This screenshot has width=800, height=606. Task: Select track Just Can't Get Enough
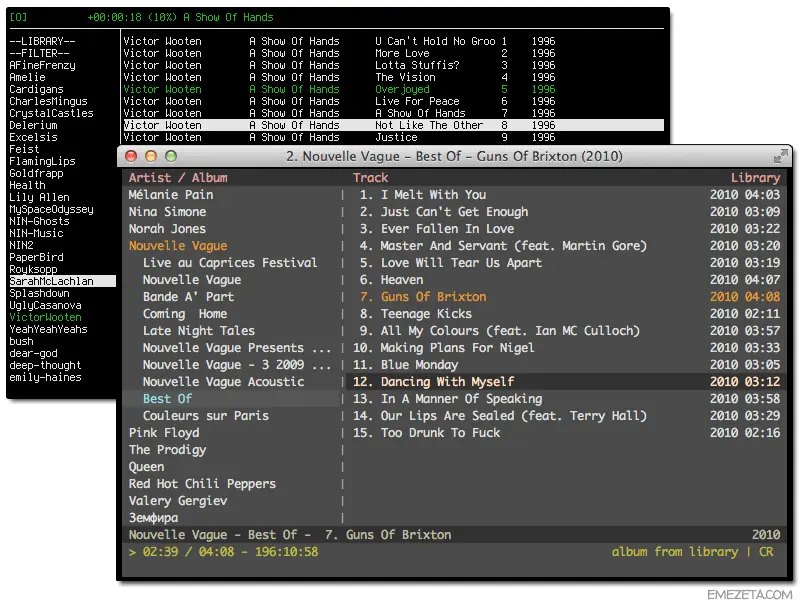coord(566,212)
